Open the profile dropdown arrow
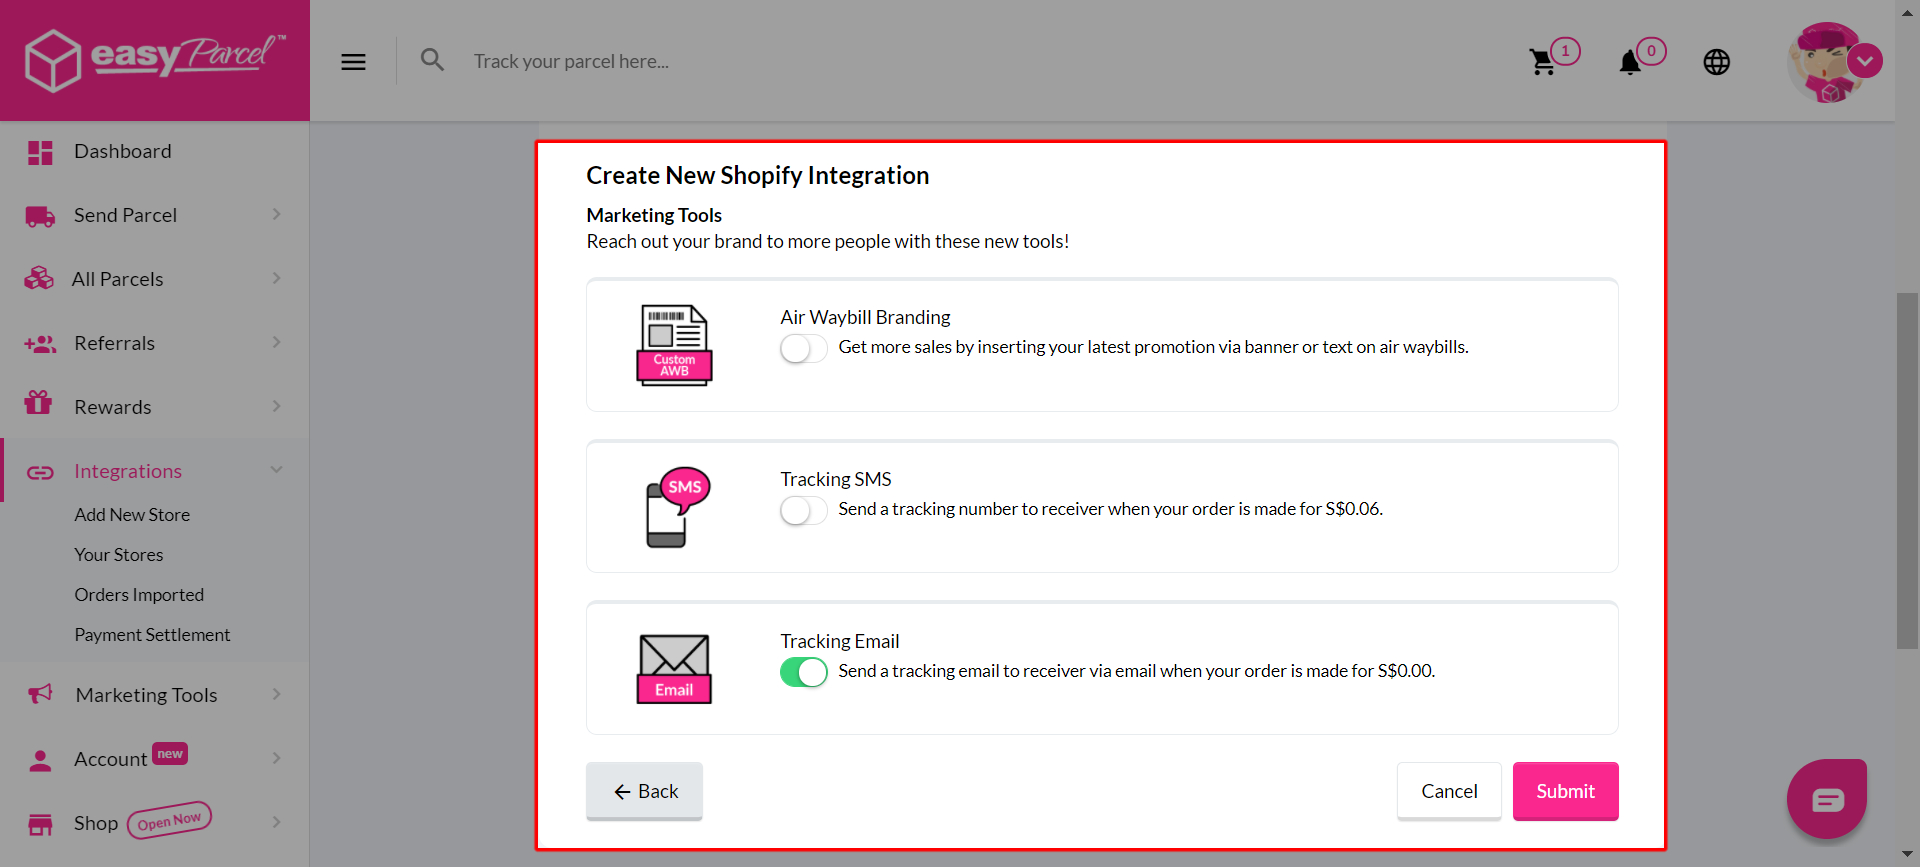The image size is (1920, 867). 1865,61
